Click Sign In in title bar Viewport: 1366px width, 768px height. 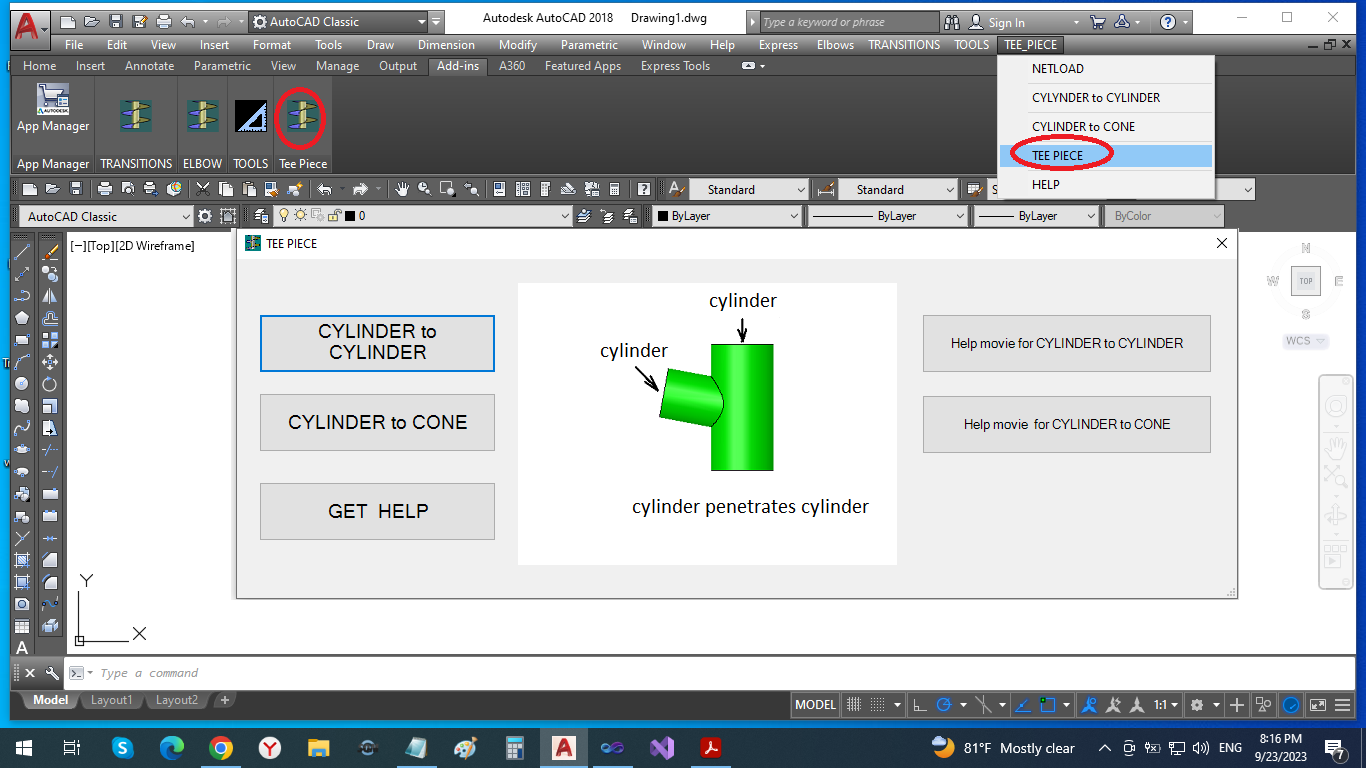[x=1006, y=22]
